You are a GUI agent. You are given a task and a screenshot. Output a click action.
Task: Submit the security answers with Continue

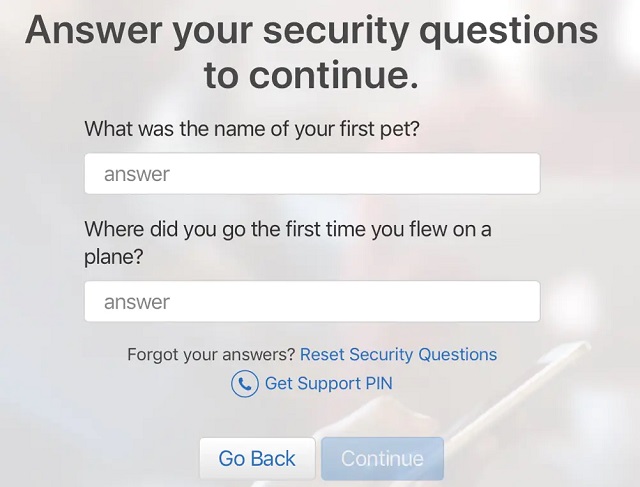tap(382, 458)
